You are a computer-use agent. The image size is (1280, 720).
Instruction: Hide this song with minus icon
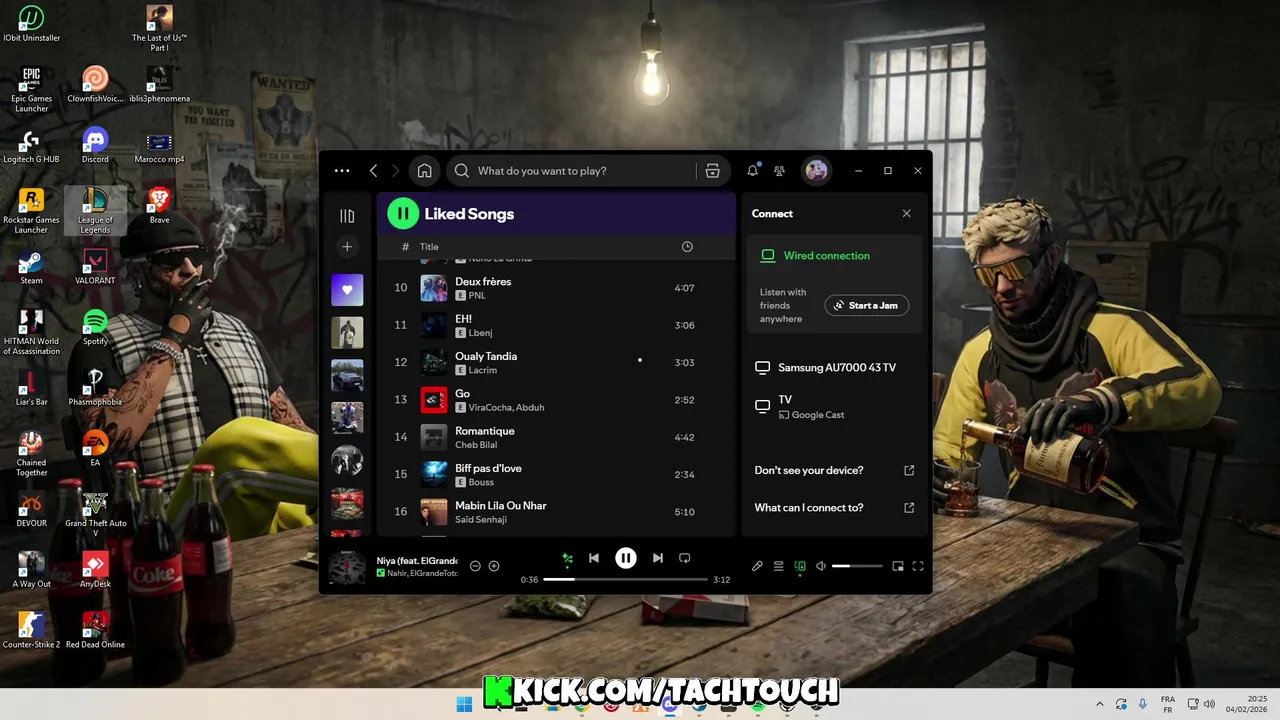tap(475, 566)
